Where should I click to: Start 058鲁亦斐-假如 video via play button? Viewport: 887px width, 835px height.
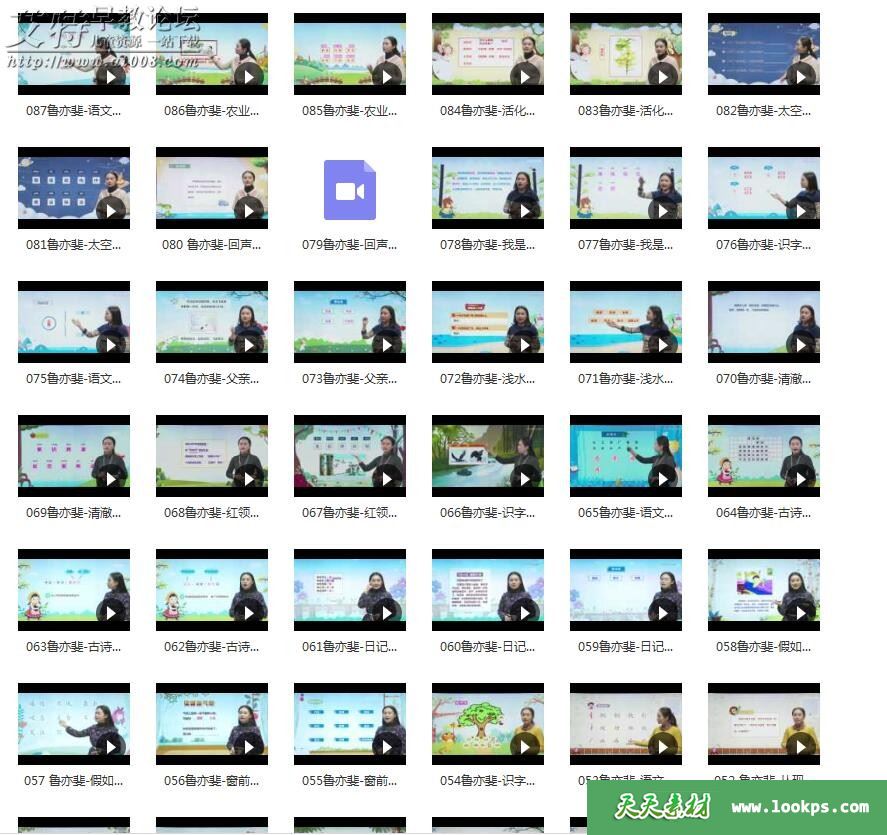(x=800, y=611)
